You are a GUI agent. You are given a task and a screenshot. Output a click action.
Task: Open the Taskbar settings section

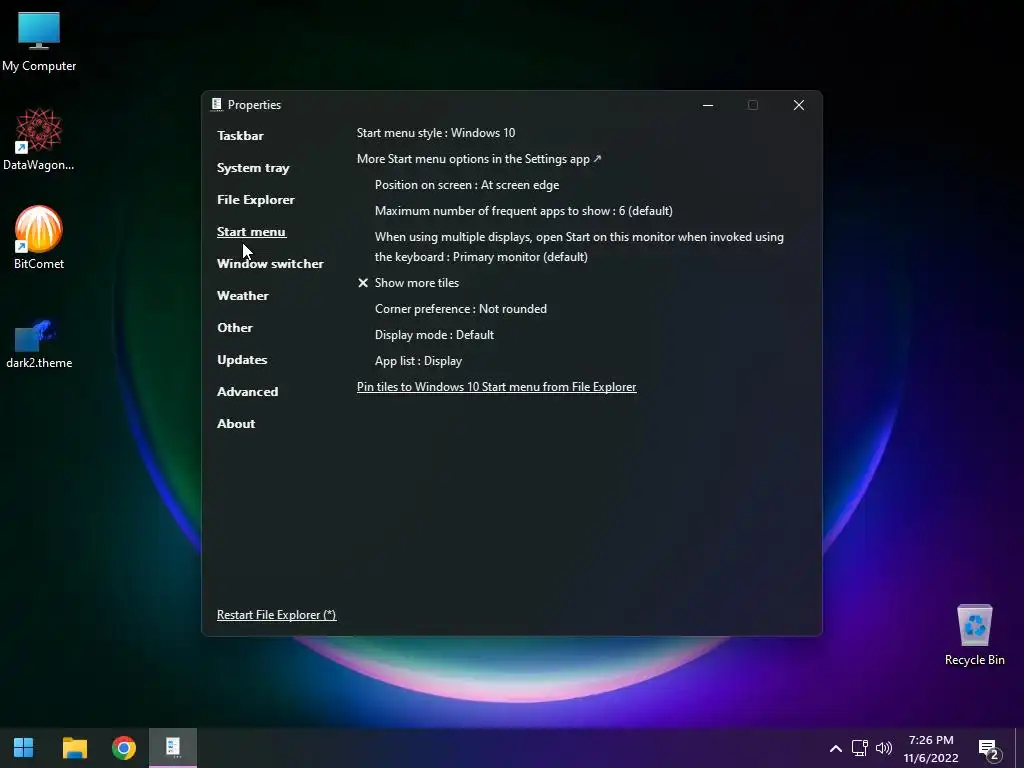(x=240, y=136)
